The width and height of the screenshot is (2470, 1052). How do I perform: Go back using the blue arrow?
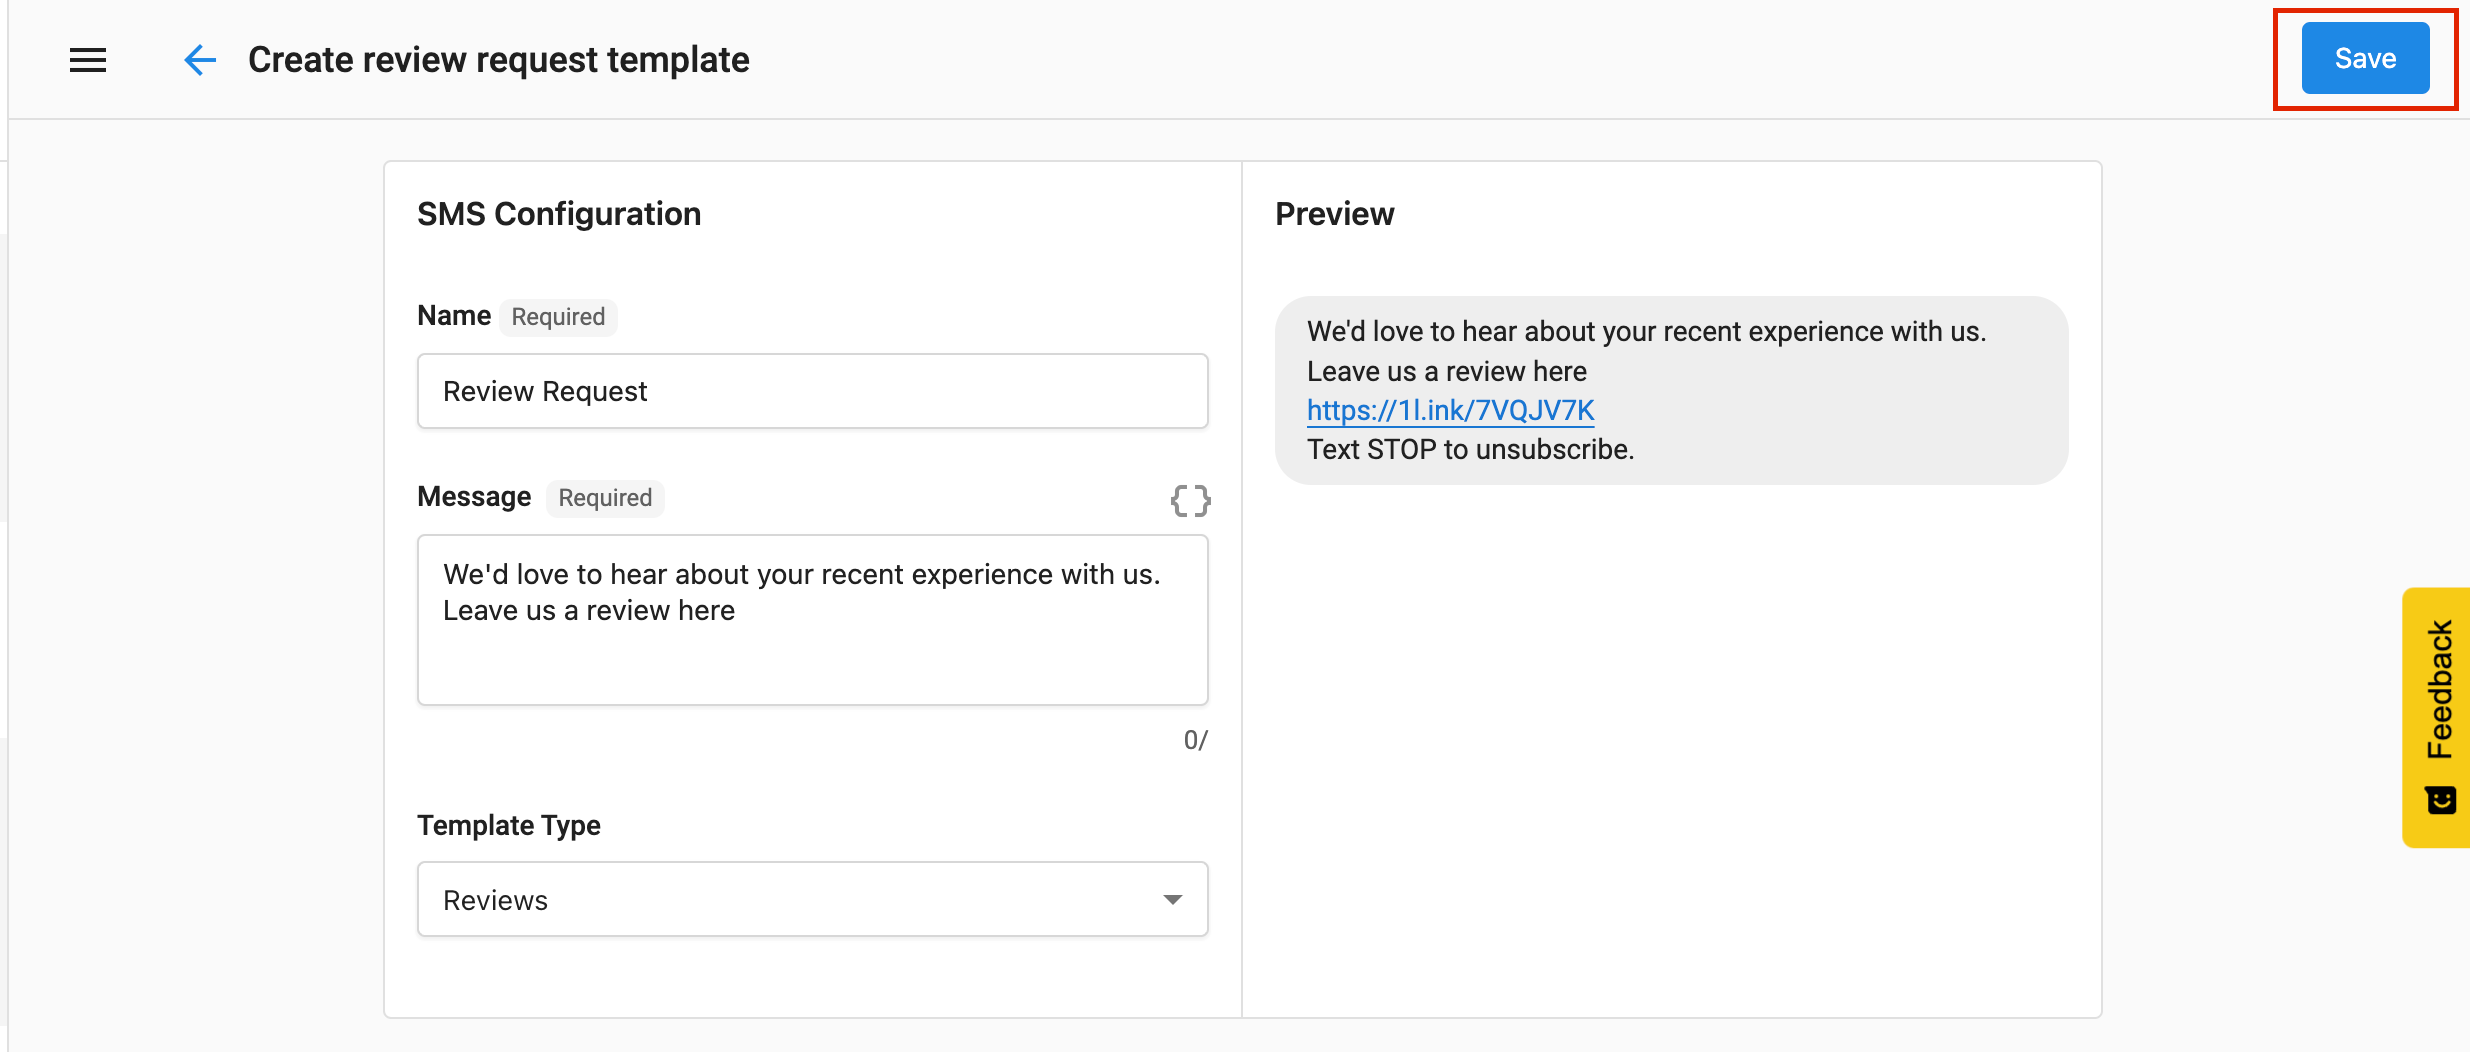200,60
